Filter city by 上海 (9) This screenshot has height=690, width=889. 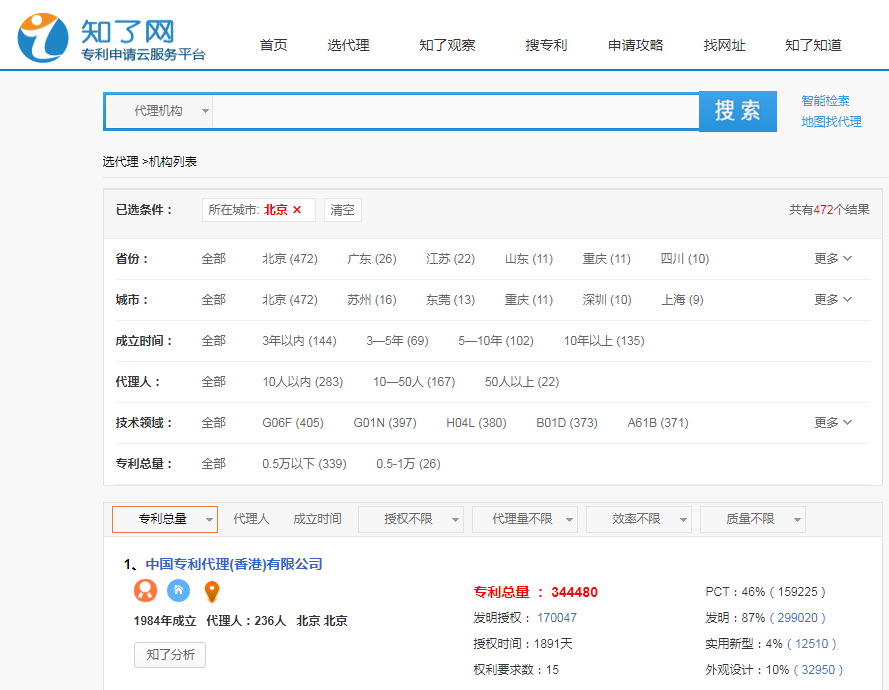pos(682,299)
